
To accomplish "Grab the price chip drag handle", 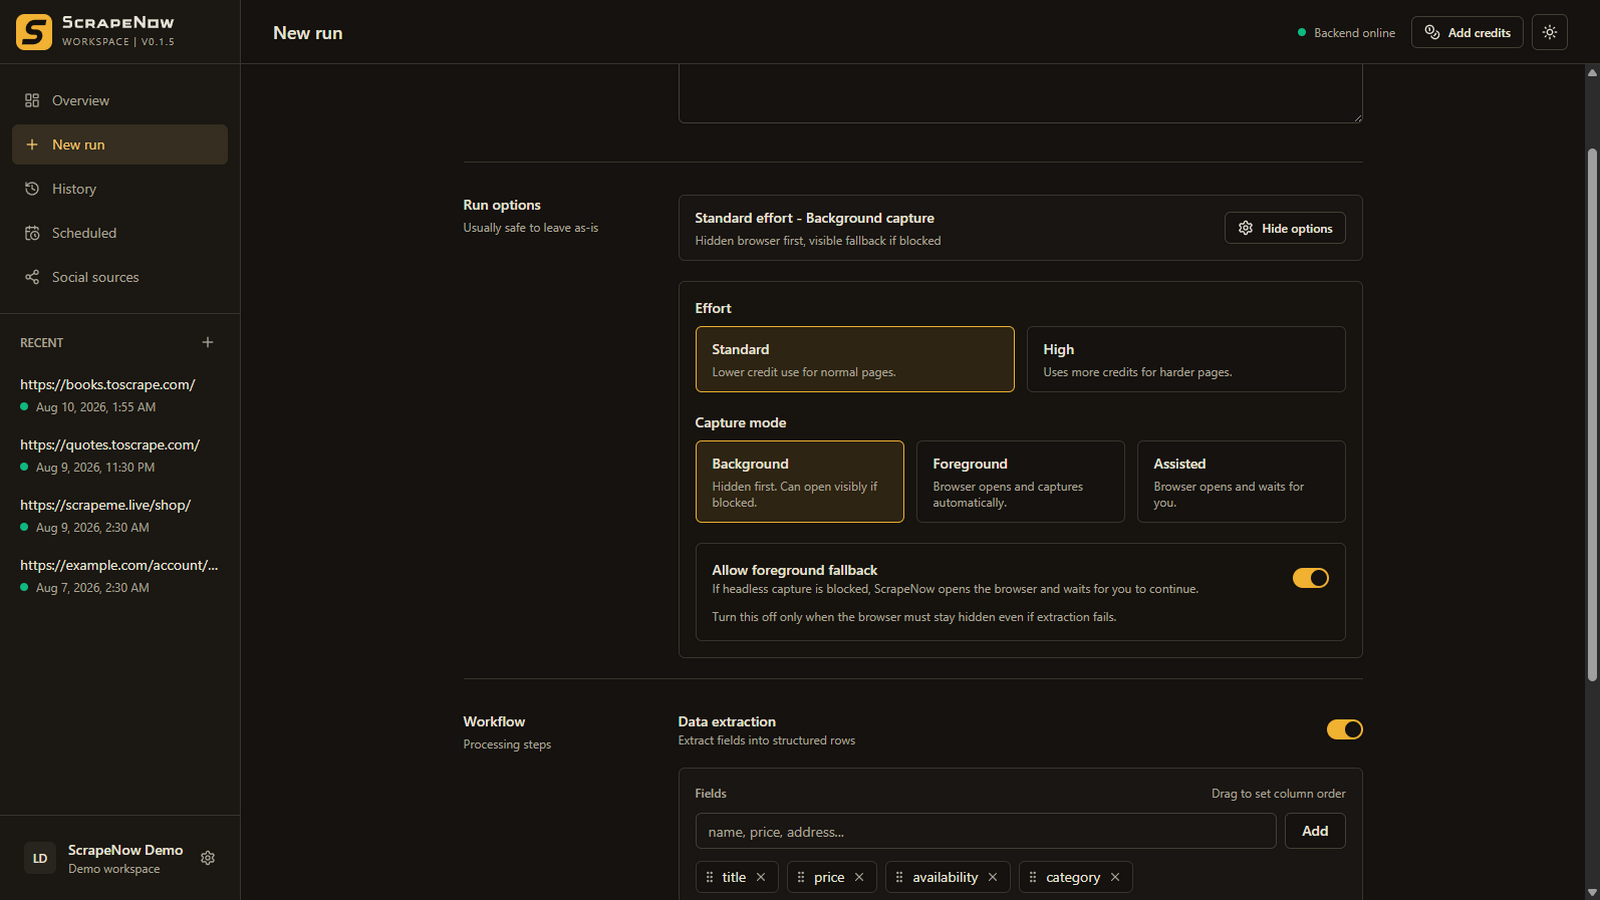I will [x=801, y=877].
